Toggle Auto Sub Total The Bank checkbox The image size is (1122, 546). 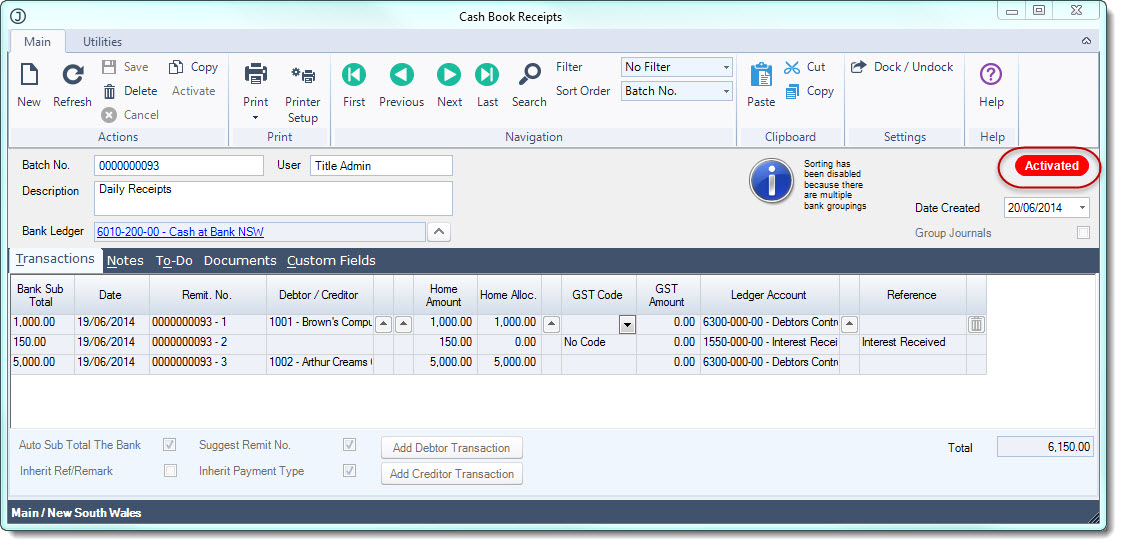tap(170, 444)
